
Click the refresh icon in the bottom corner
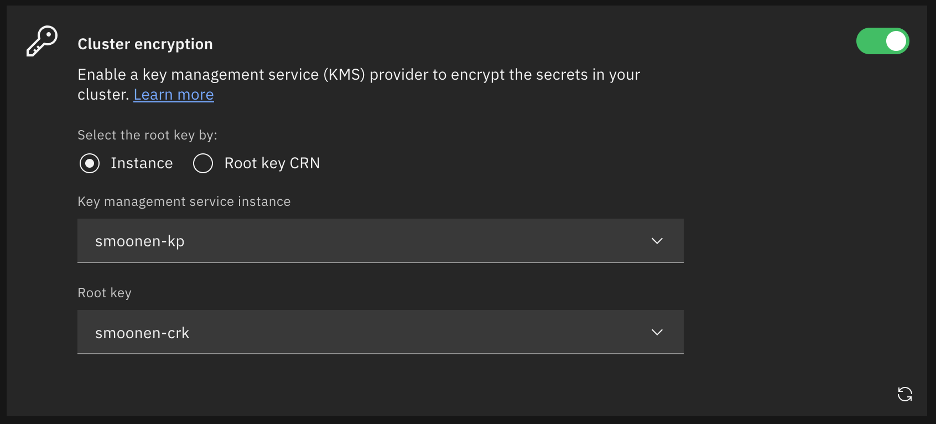point(905,394)
